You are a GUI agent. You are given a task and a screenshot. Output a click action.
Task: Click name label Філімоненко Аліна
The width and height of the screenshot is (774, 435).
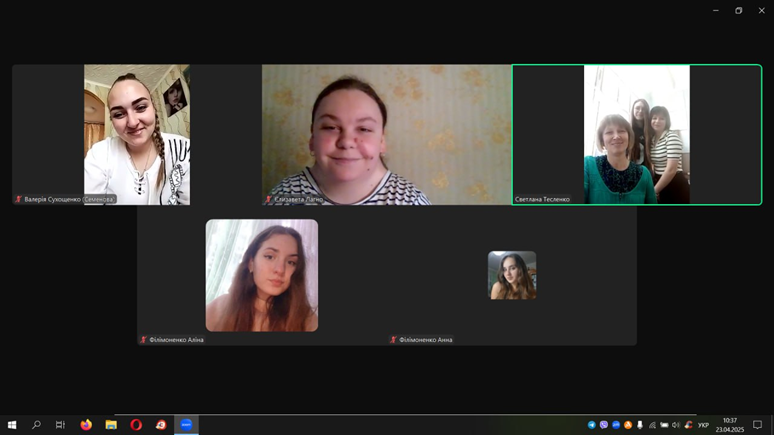coord(176,340)
